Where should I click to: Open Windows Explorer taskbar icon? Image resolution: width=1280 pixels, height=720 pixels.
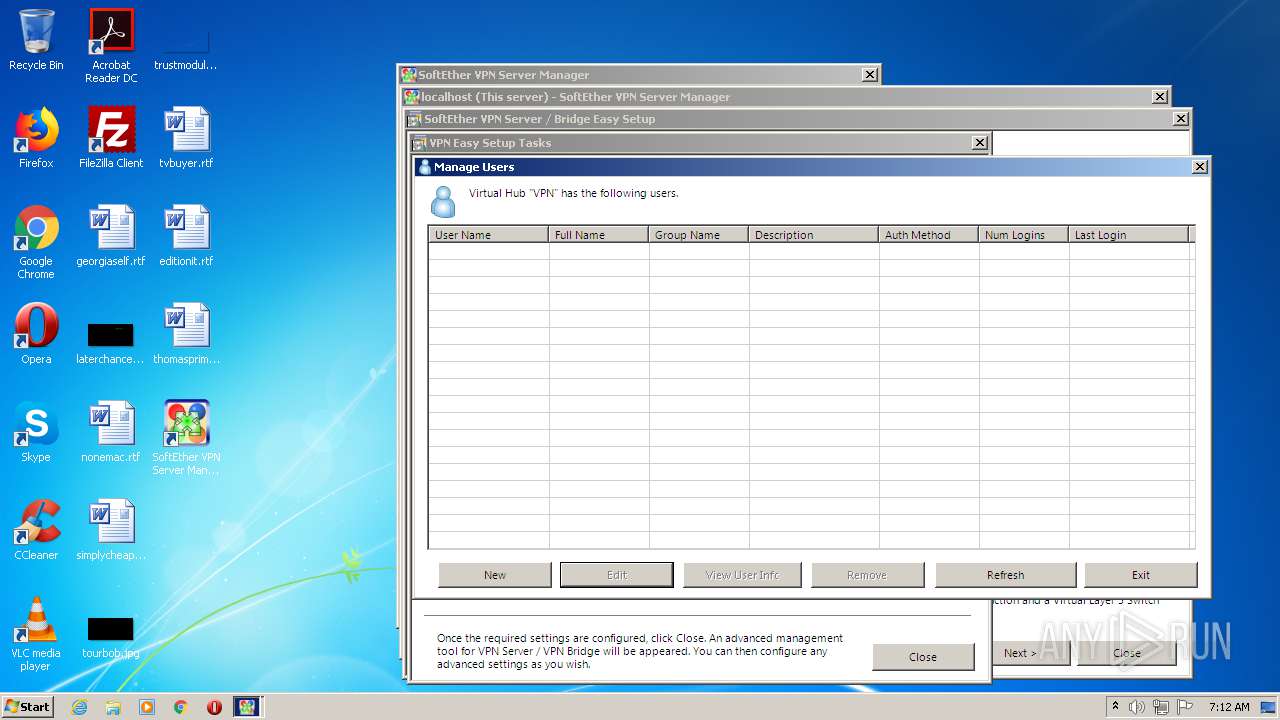[113, 707]
